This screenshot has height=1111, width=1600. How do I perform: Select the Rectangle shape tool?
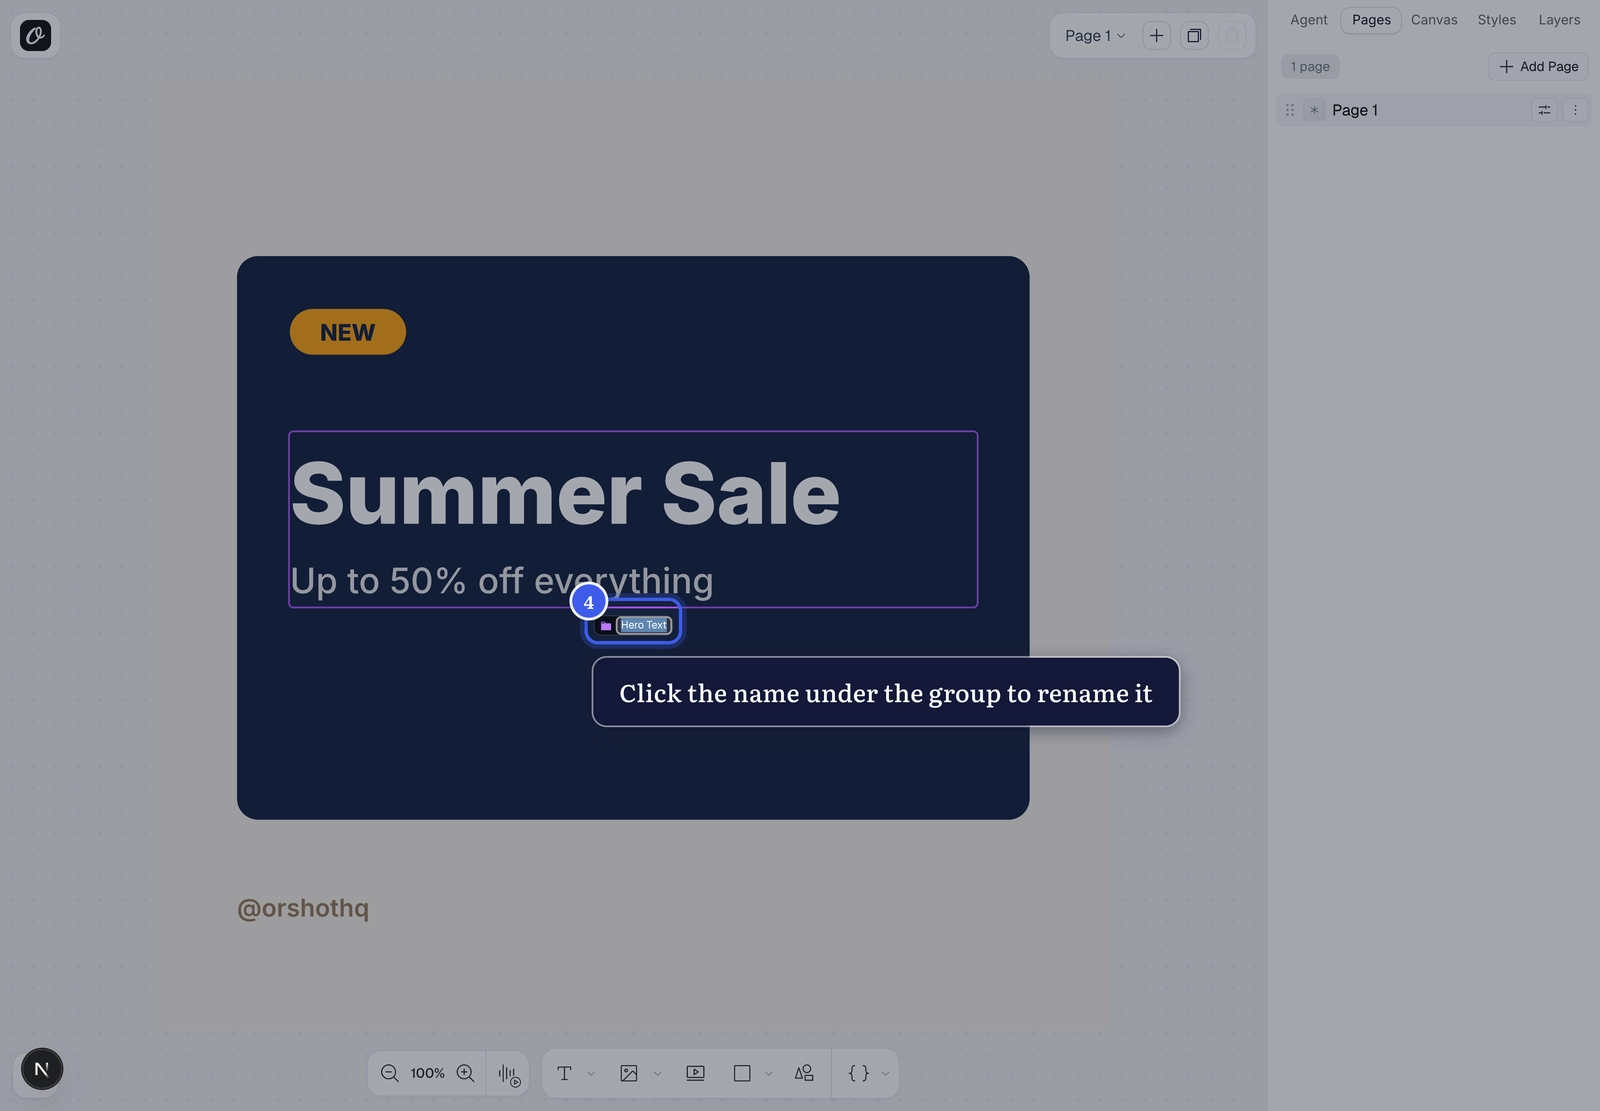[x=742, y=1073]
